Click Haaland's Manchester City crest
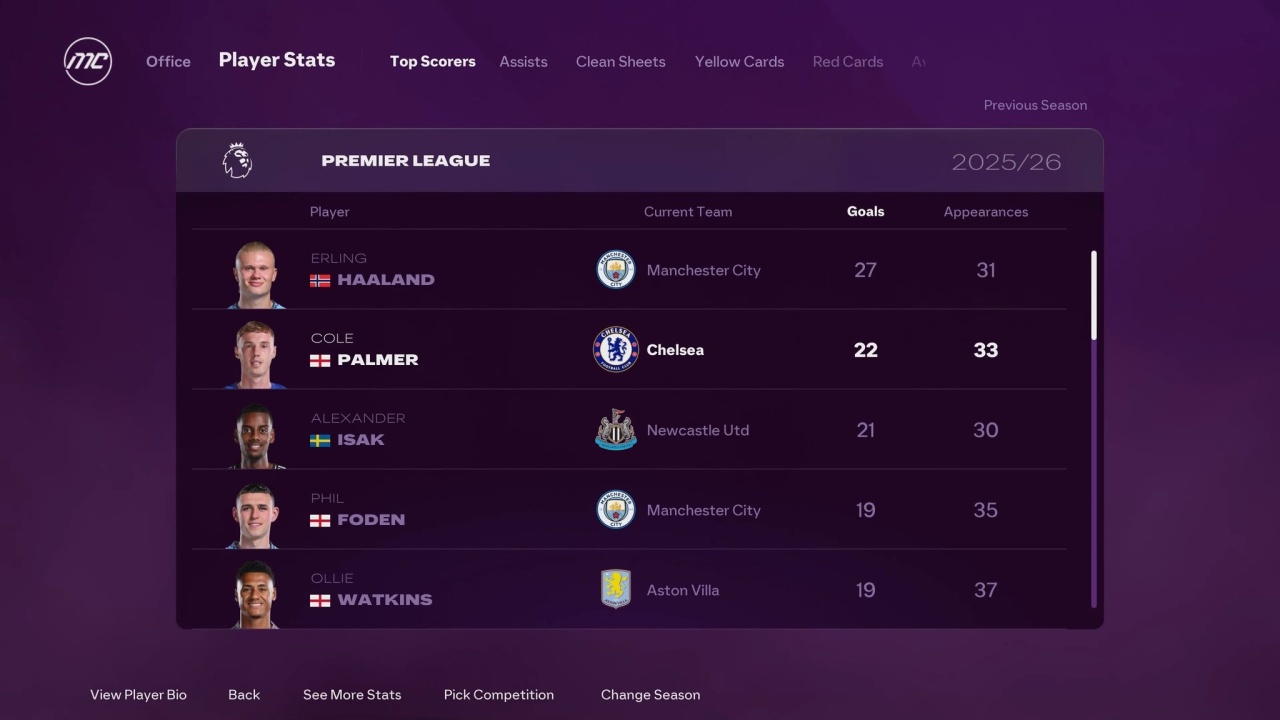Image resolution: width=1280 pixels, height=720 pixels. 616,270
